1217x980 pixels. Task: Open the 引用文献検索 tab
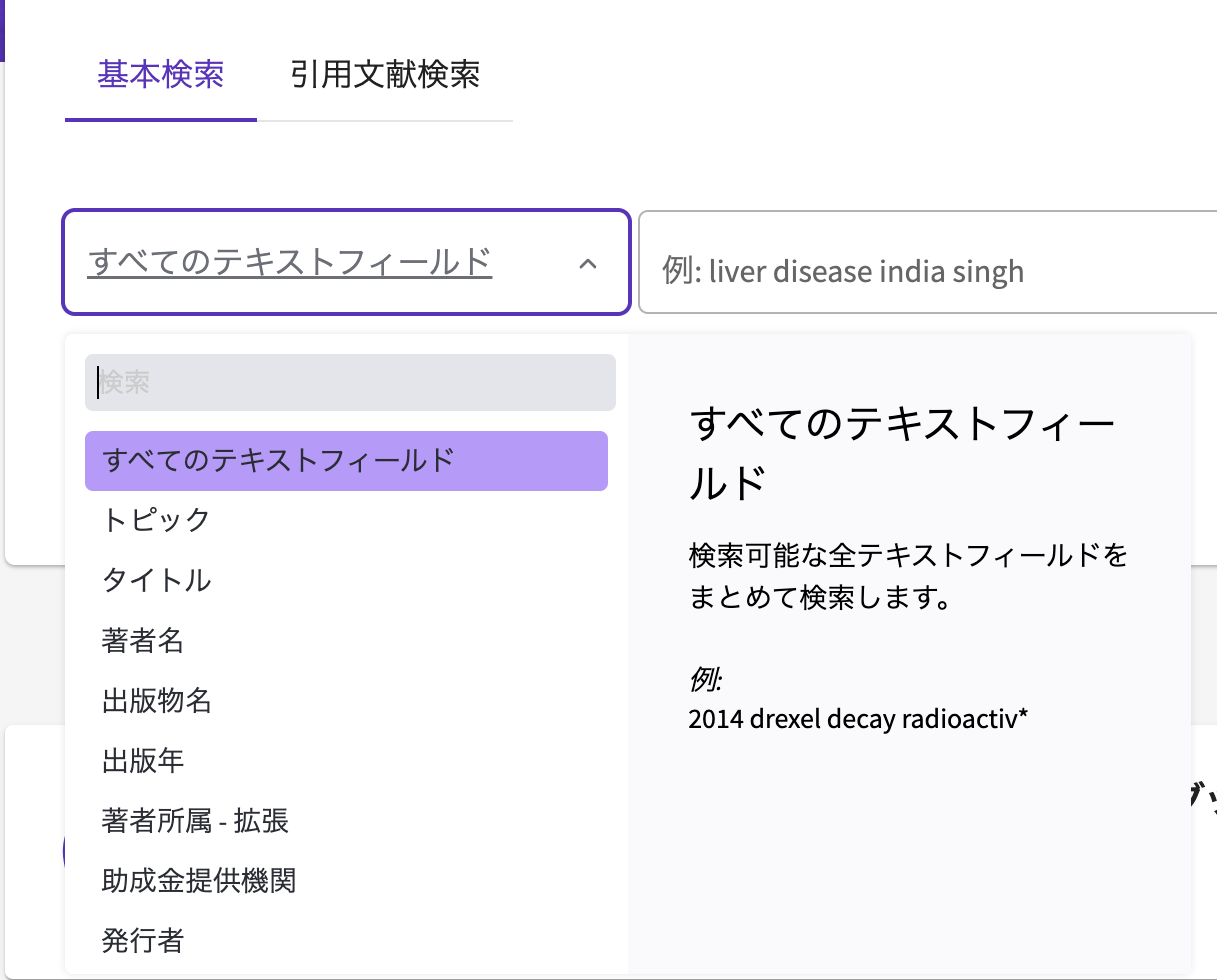(385, 75)
